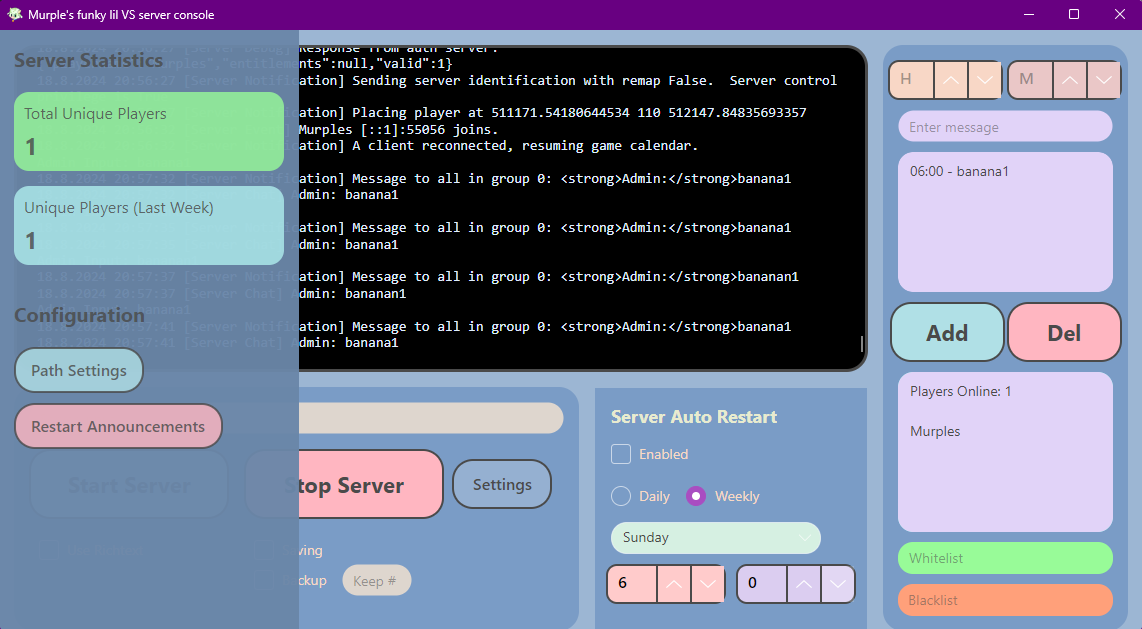Decrease the announcement hour (H) value
1142x629 pixels.
click(x=985, y=80)
